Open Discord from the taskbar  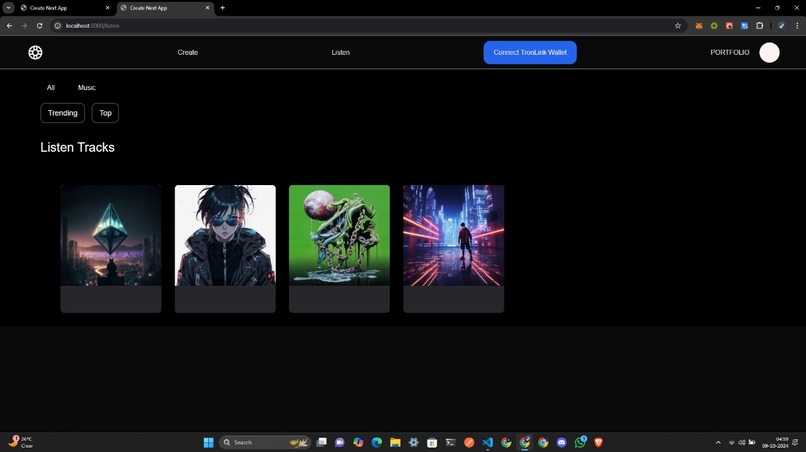tap(562, 442)
